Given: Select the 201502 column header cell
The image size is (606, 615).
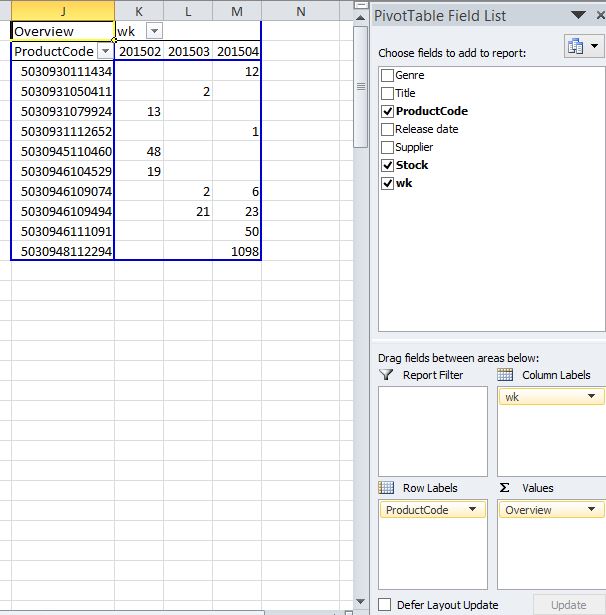Looking at the screenshot, I should 139,51.
